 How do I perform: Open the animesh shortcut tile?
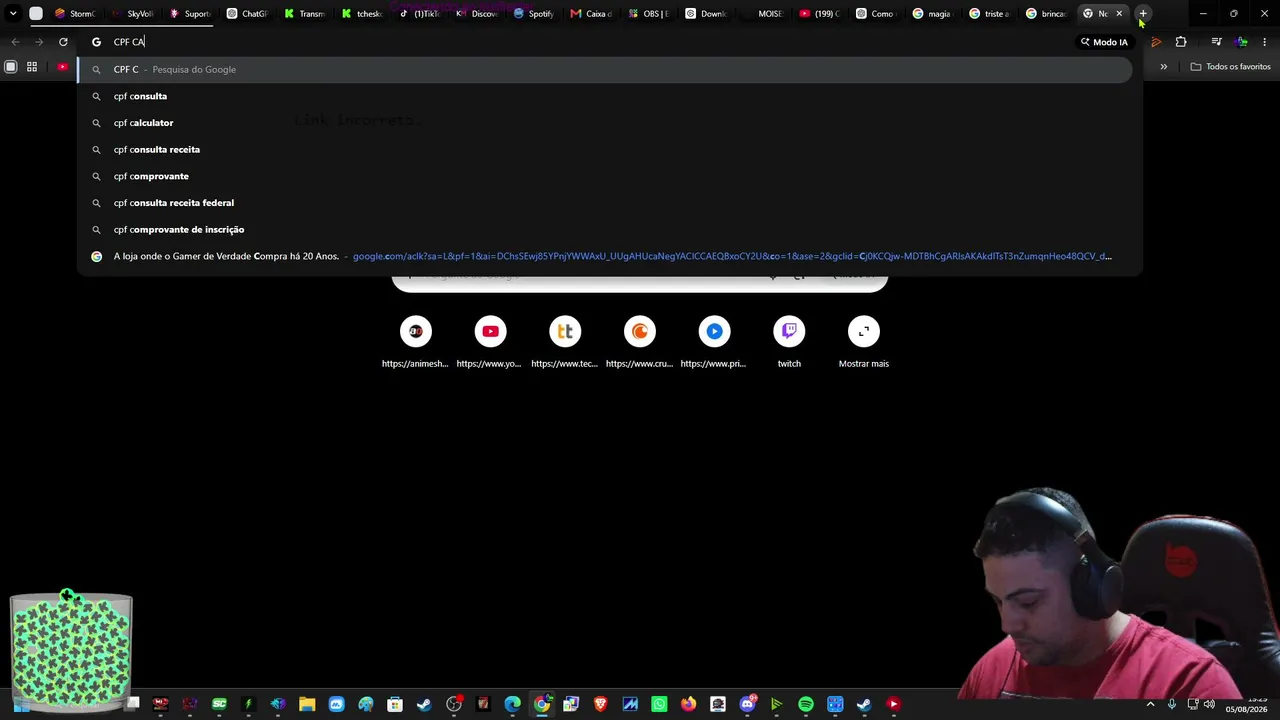(x=415, y=341)
